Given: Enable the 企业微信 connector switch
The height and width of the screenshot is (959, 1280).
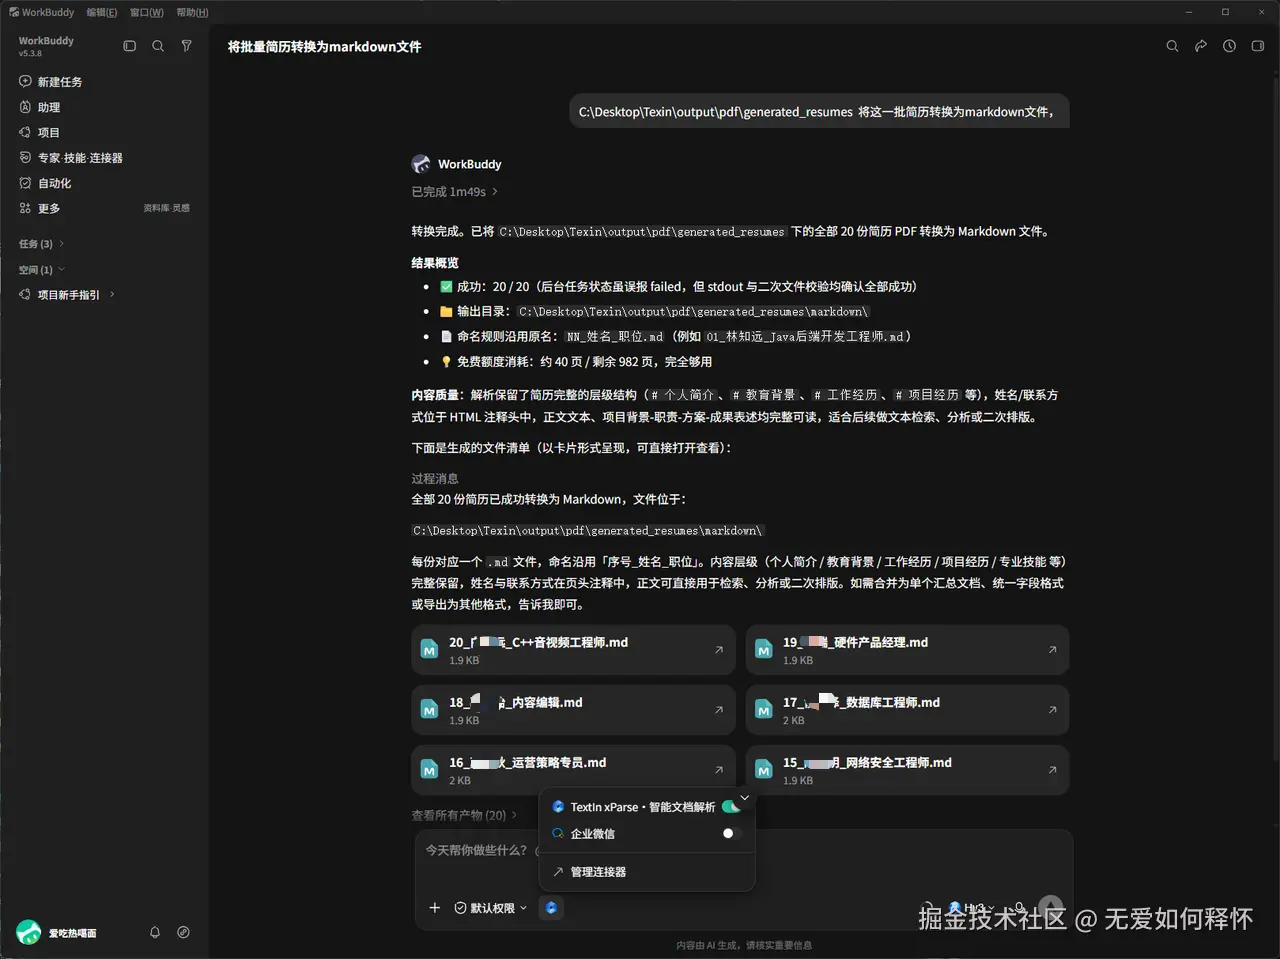Looking at the screenshot, I should [732, 833].
